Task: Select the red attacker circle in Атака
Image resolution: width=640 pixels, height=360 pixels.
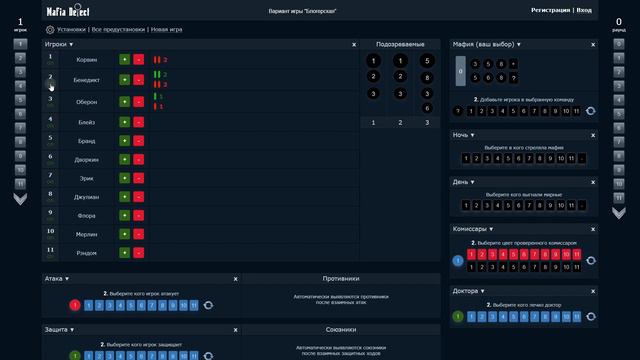Action: [75, 305]
